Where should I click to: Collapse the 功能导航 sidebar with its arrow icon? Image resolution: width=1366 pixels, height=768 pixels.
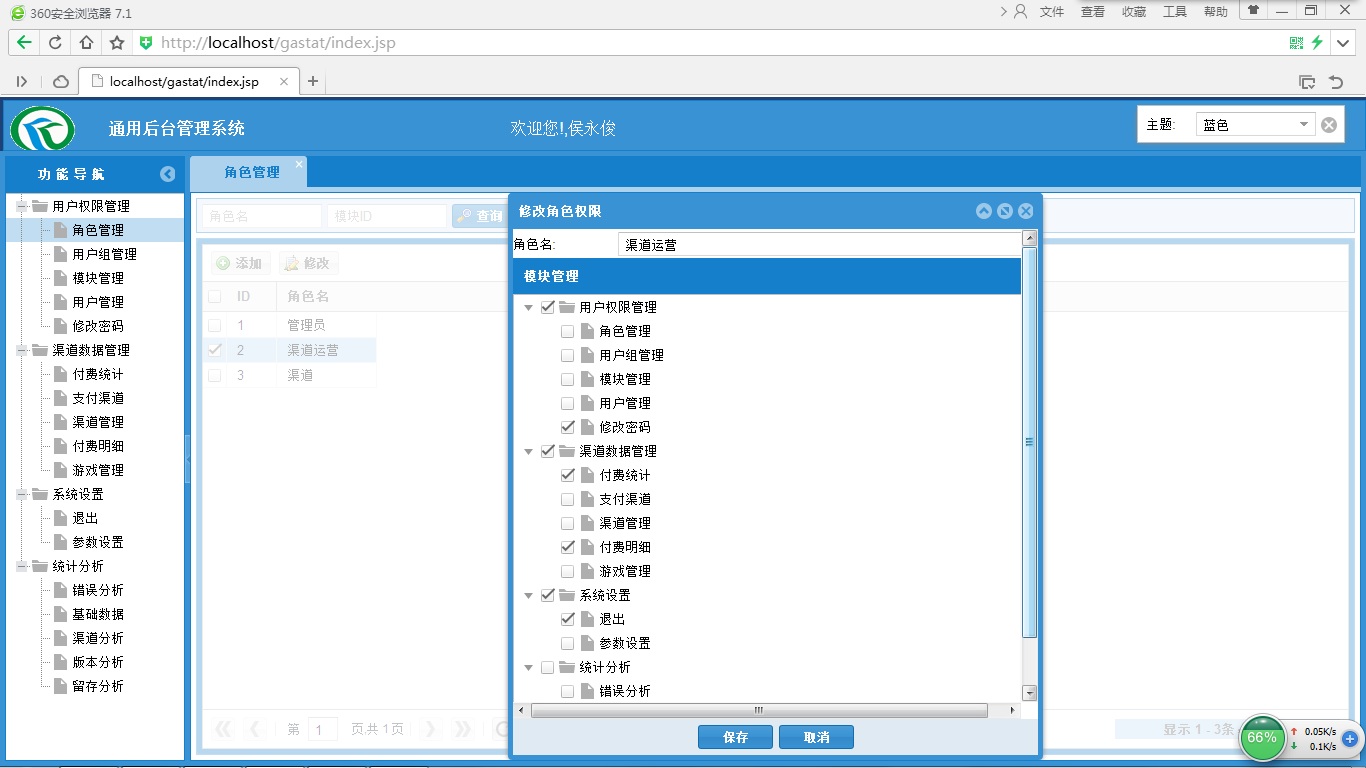[167, 173]
